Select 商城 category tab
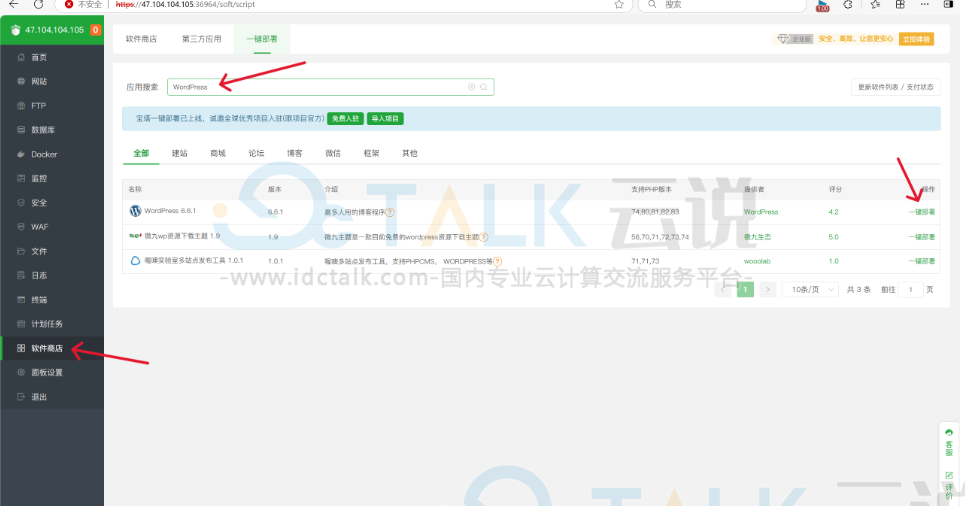965x506 pixels. 218,153
